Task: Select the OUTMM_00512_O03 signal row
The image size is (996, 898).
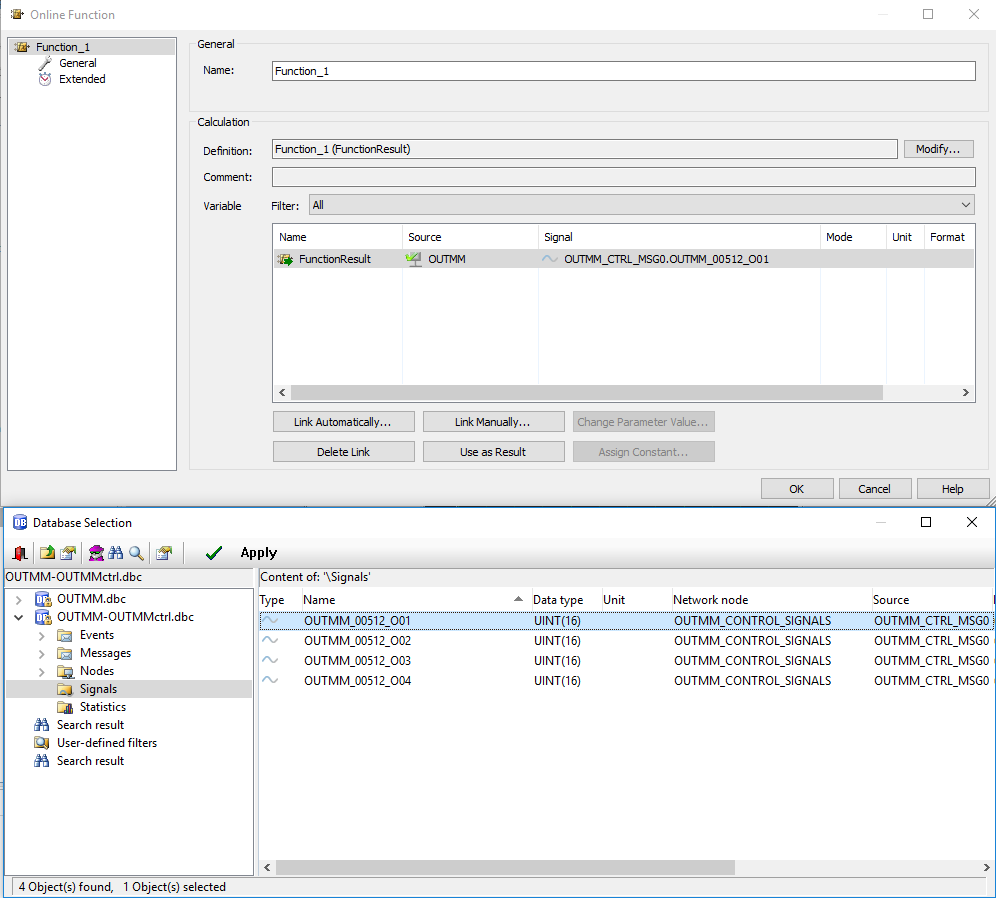Action: pyautogui.click(x=626, y=660)
